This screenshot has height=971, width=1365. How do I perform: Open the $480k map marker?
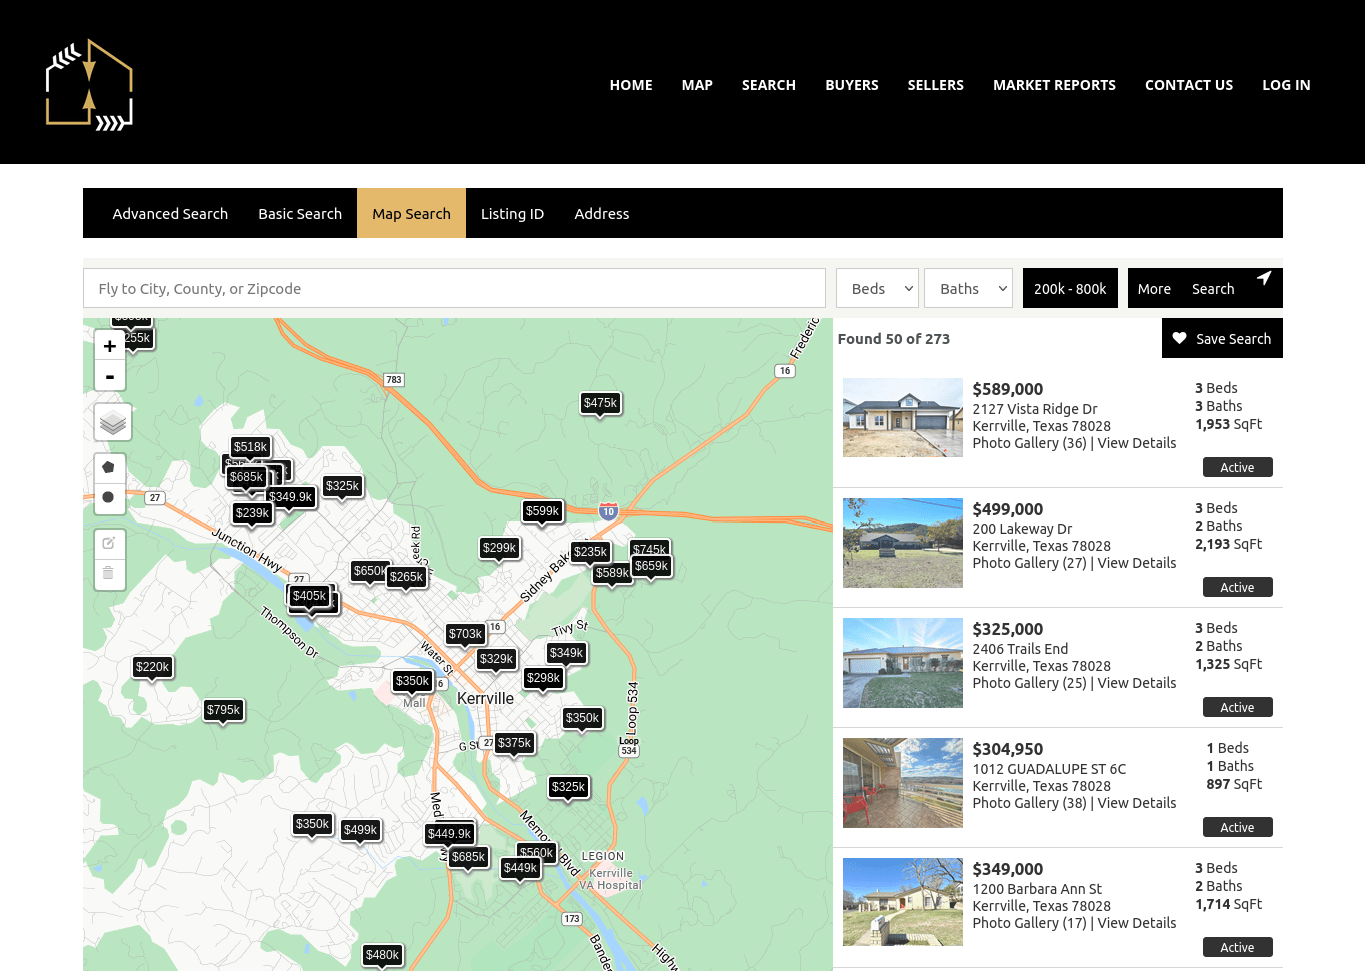point(382,955)
